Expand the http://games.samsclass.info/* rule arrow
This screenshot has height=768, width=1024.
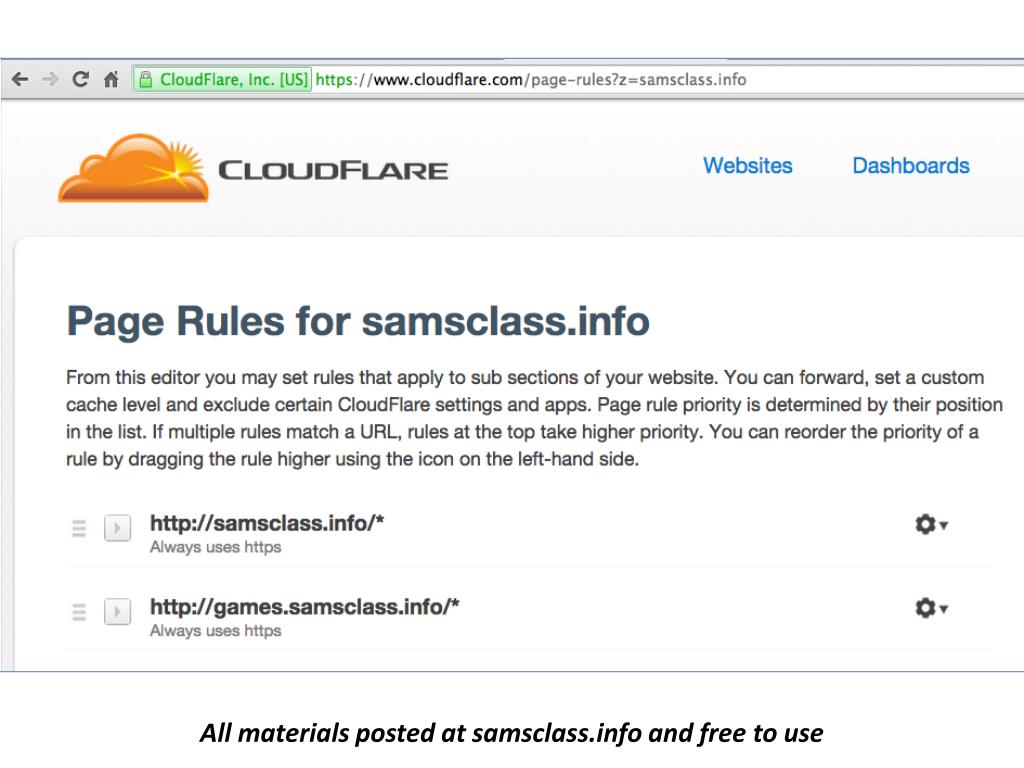118,612
